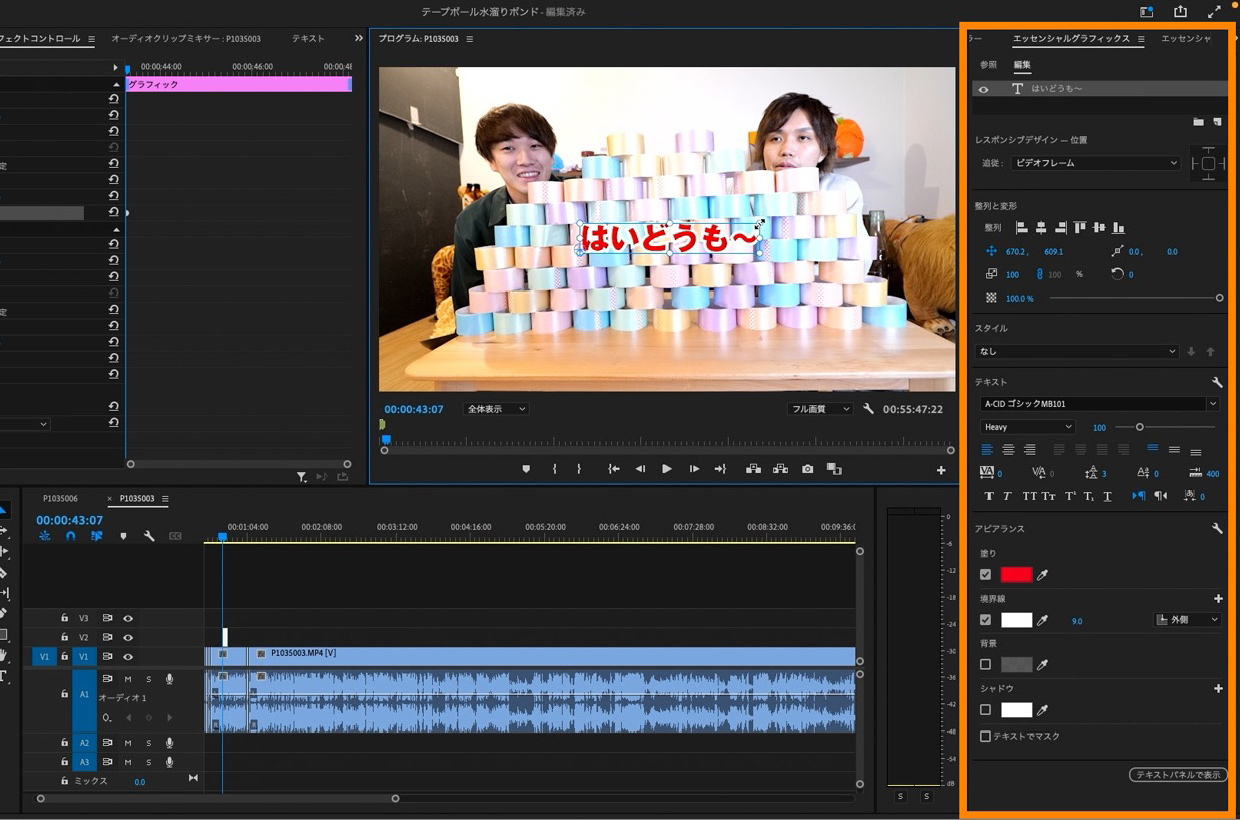Image resolution: width=1240 pixels, height=820 pixels.
Task: Select left-align text paragraph icon
Action: (988, 450)
